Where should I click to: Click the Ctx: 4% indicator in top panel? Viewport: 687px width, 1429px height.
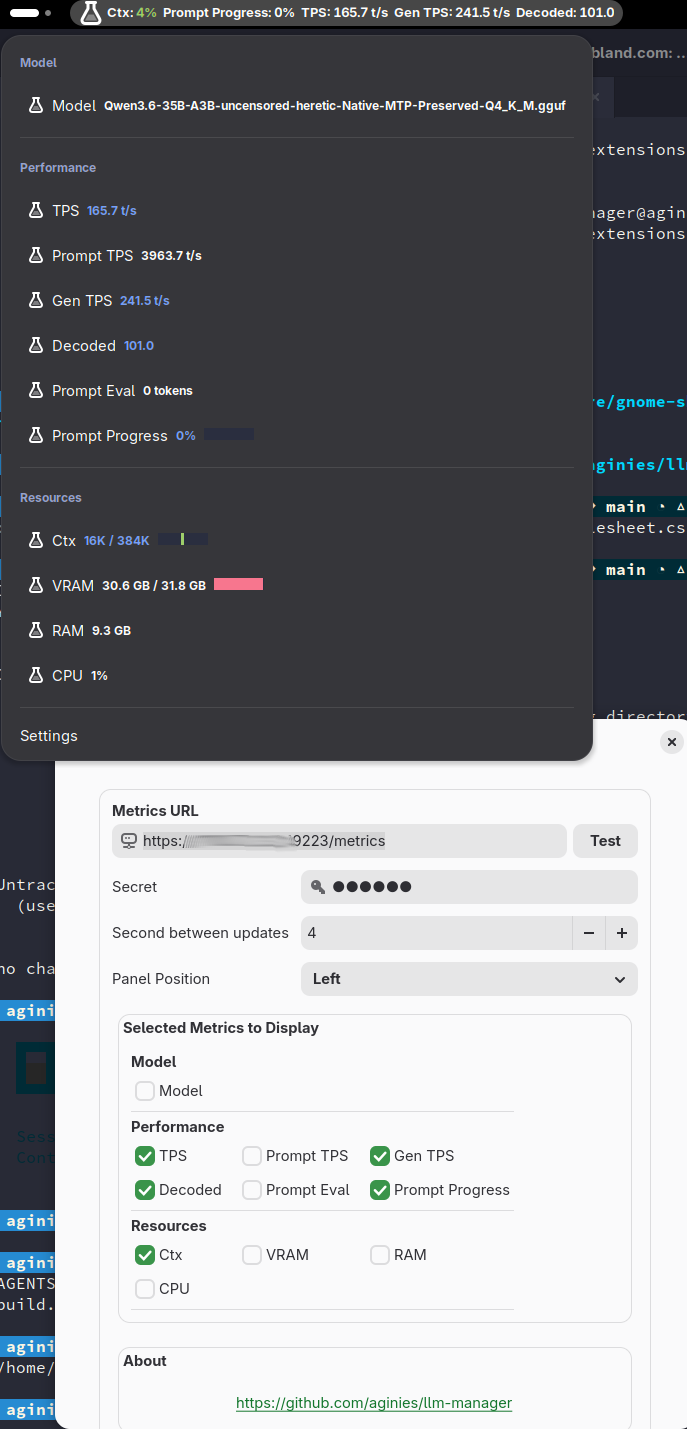(x=132, y=13)
